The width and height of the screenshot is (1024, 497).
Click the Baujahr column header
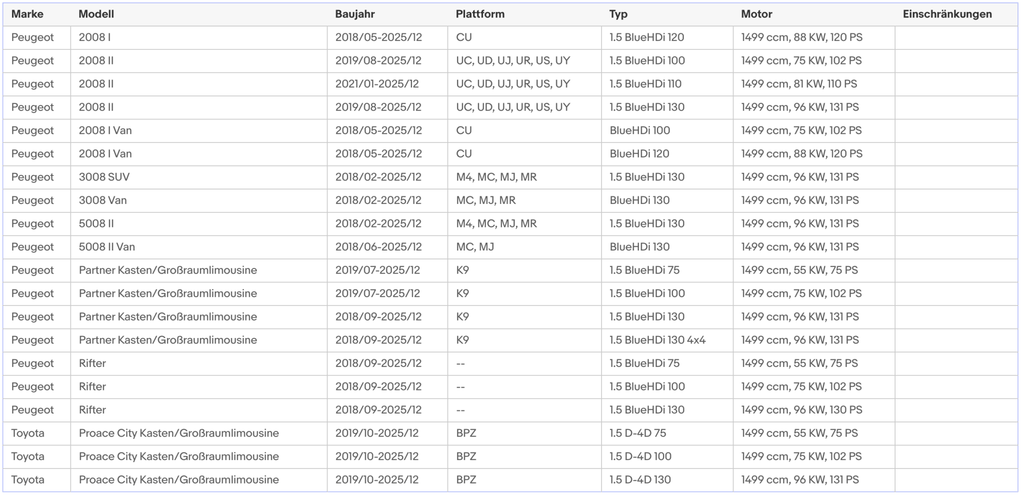tap(388, 14)
